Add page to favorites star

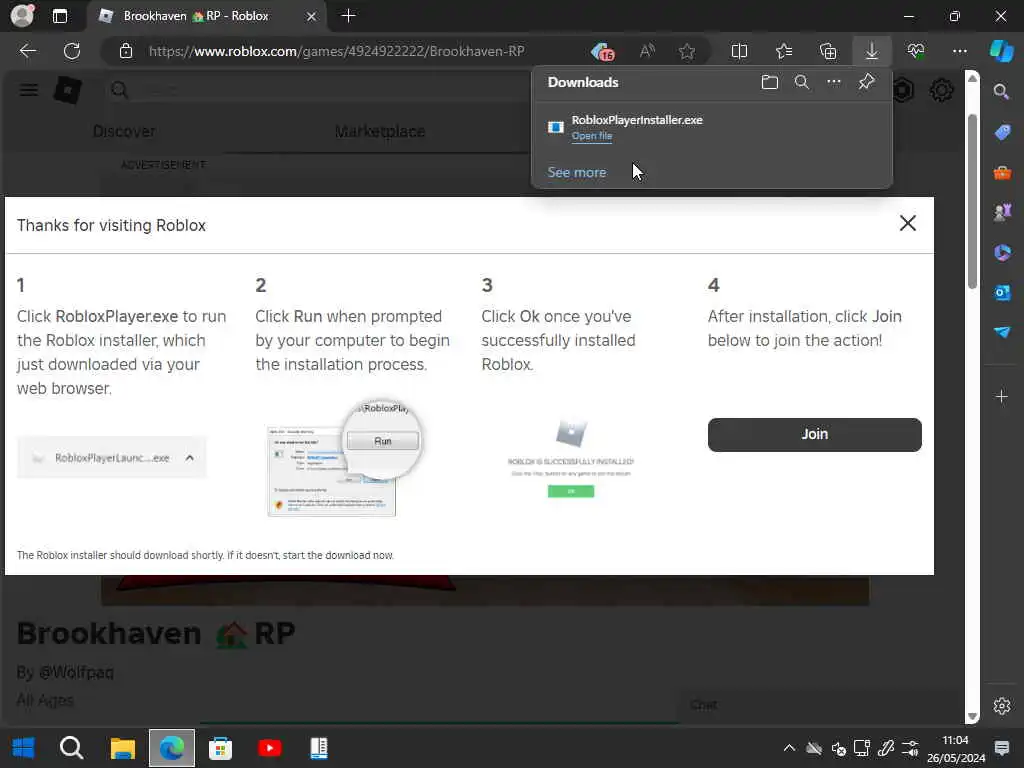pos(686,51)
